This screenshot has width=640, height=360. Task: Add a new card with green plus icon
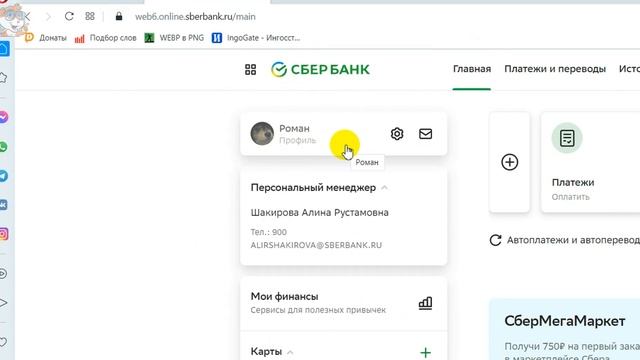tap(425, 352)
